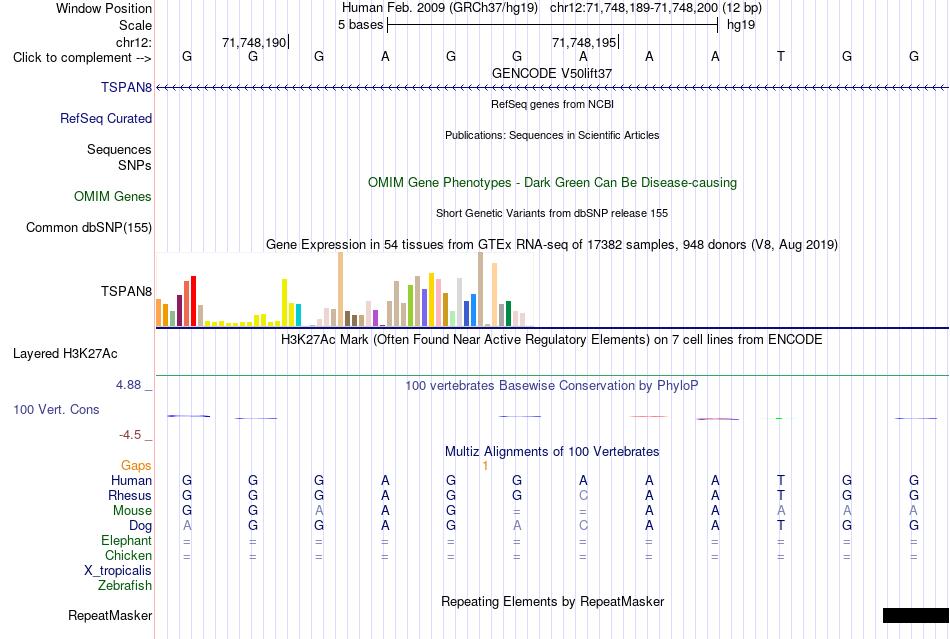Click the Sequences track label
This screenshot has width=950, height=639.
click(x=119, y=150)
